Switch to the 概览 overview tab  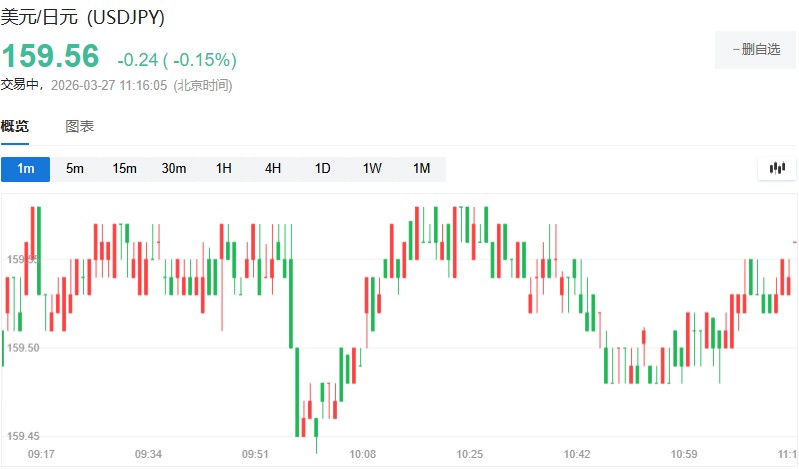coord(15,126)
